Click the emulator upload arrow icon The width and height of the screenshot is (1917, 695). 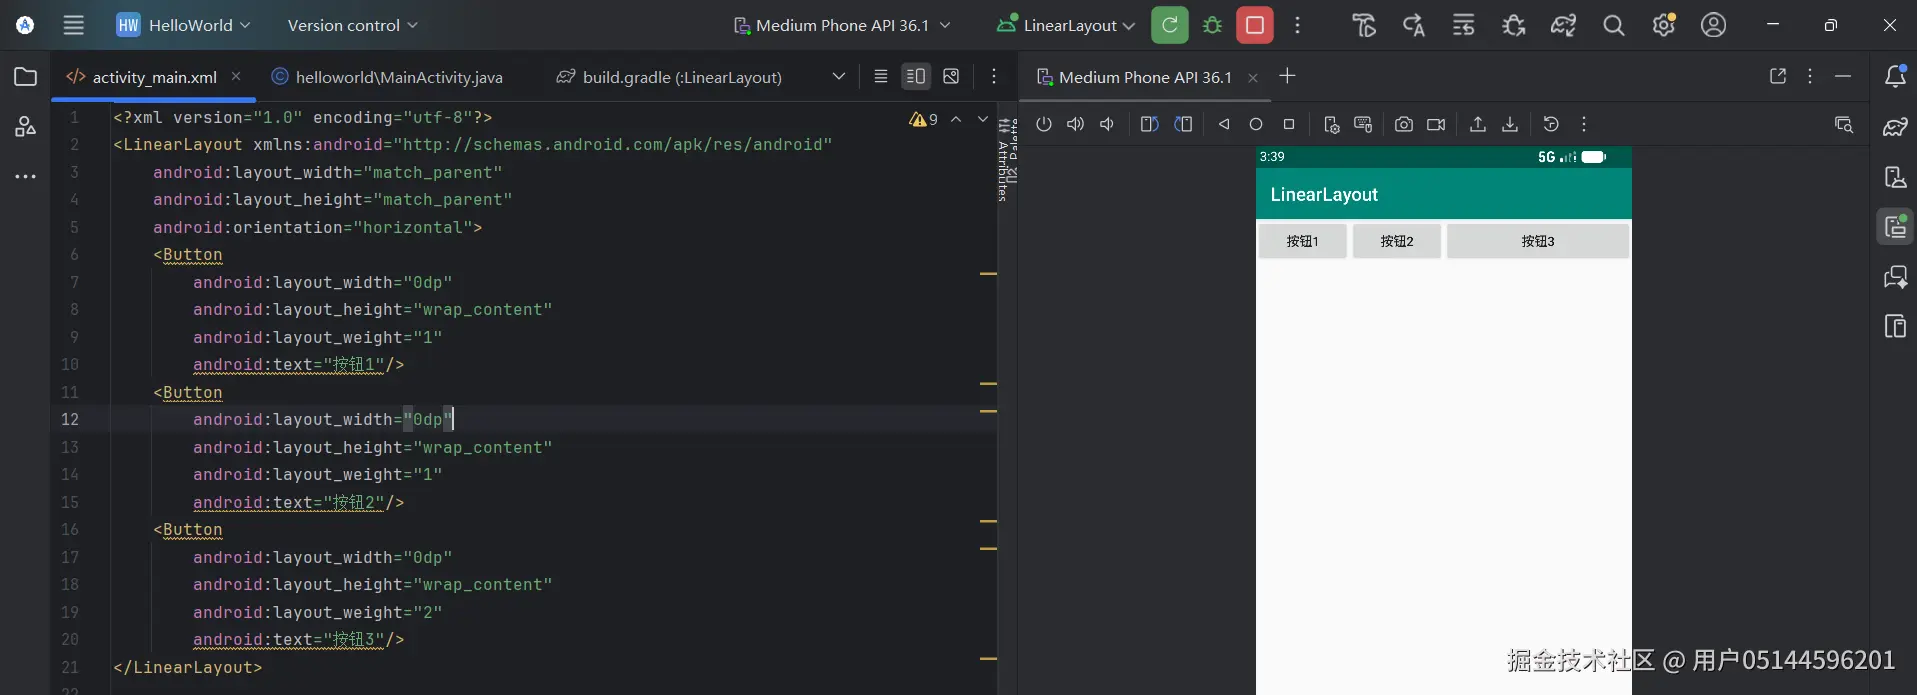1477,124
